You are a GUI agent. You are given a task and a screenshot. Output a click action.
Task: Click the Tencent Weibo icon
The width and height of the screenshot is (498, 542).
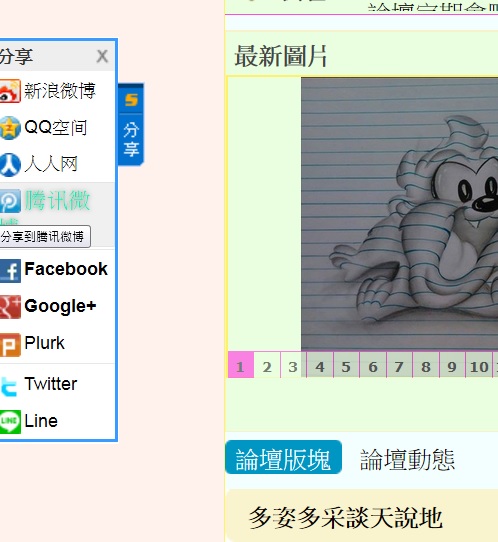10,201
